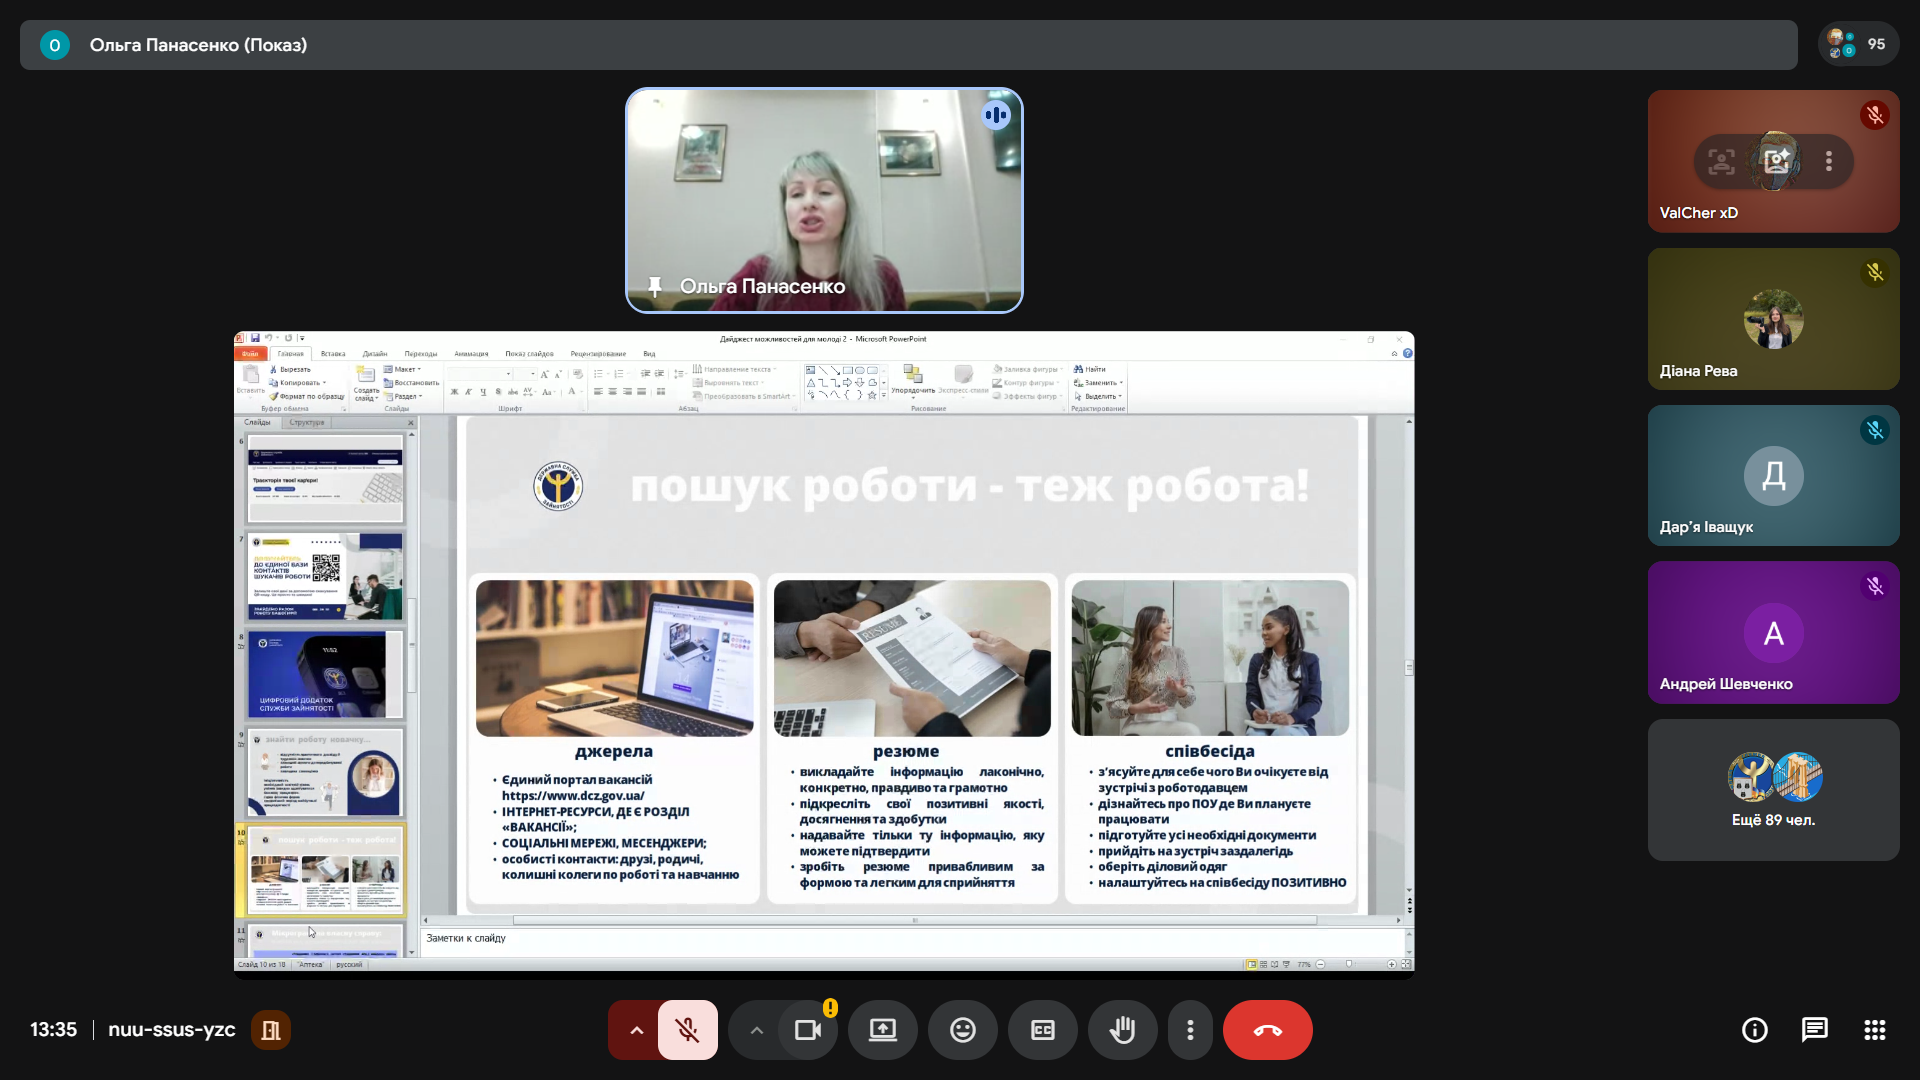Open in-call chat messages
The height and width of the screenshot is (1080, 1920).
[1814, 1030]
